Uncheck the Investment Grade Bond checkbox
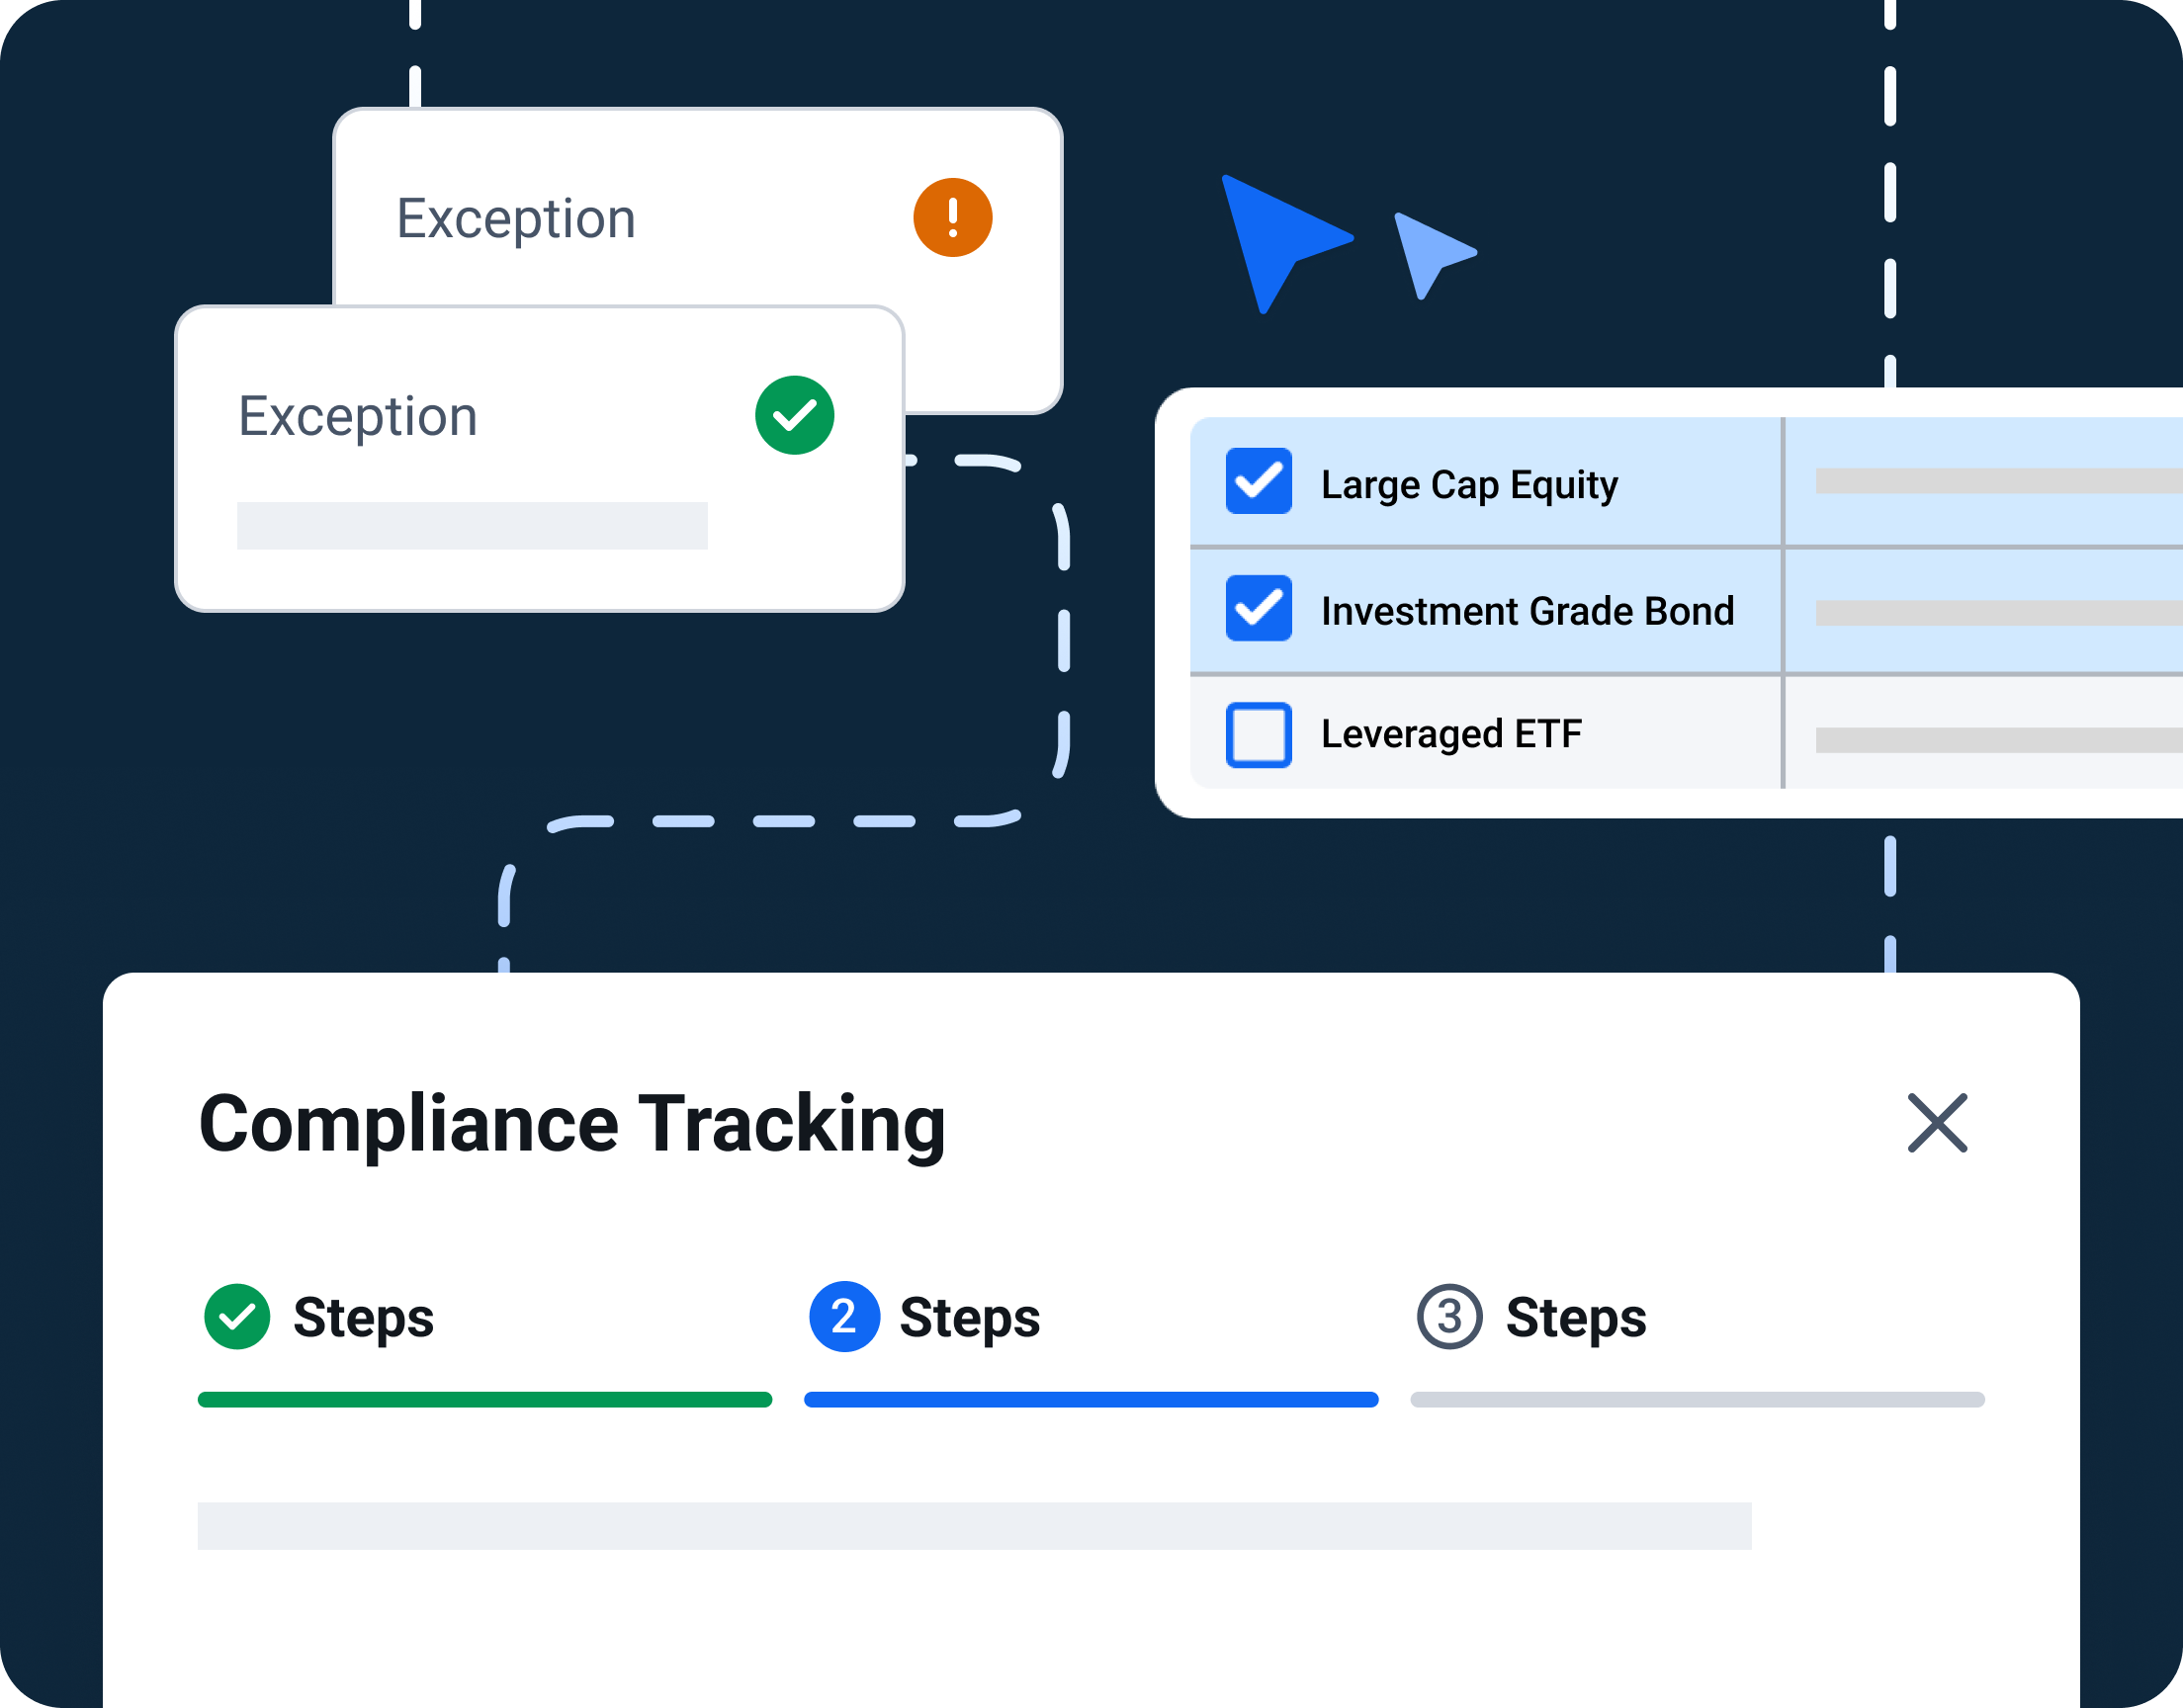Image resolution: width=2183 pixels, height=1708 pixels. (x=1258, y=608)
